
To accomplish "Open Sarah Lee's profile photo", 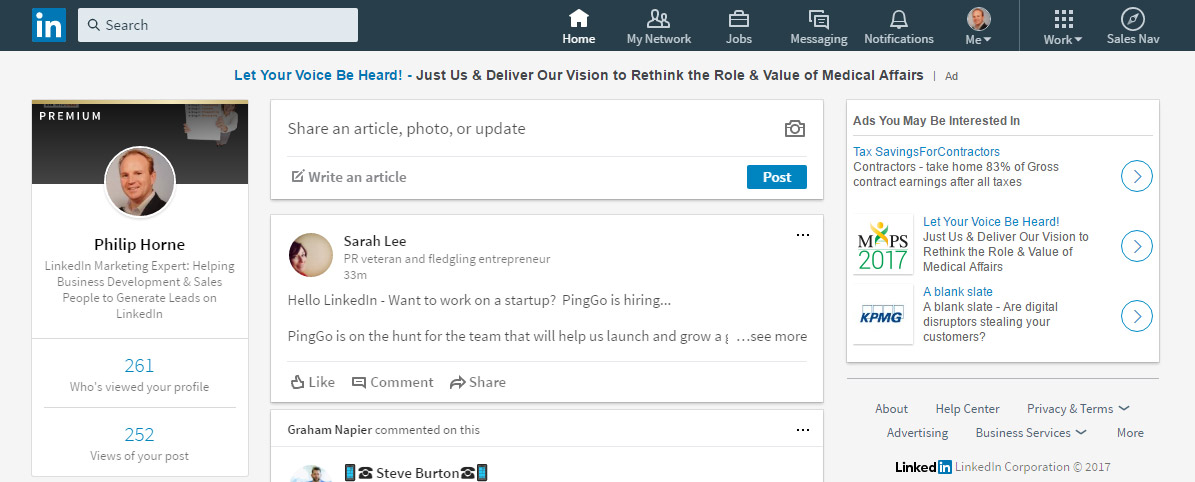I will (311, 255).
